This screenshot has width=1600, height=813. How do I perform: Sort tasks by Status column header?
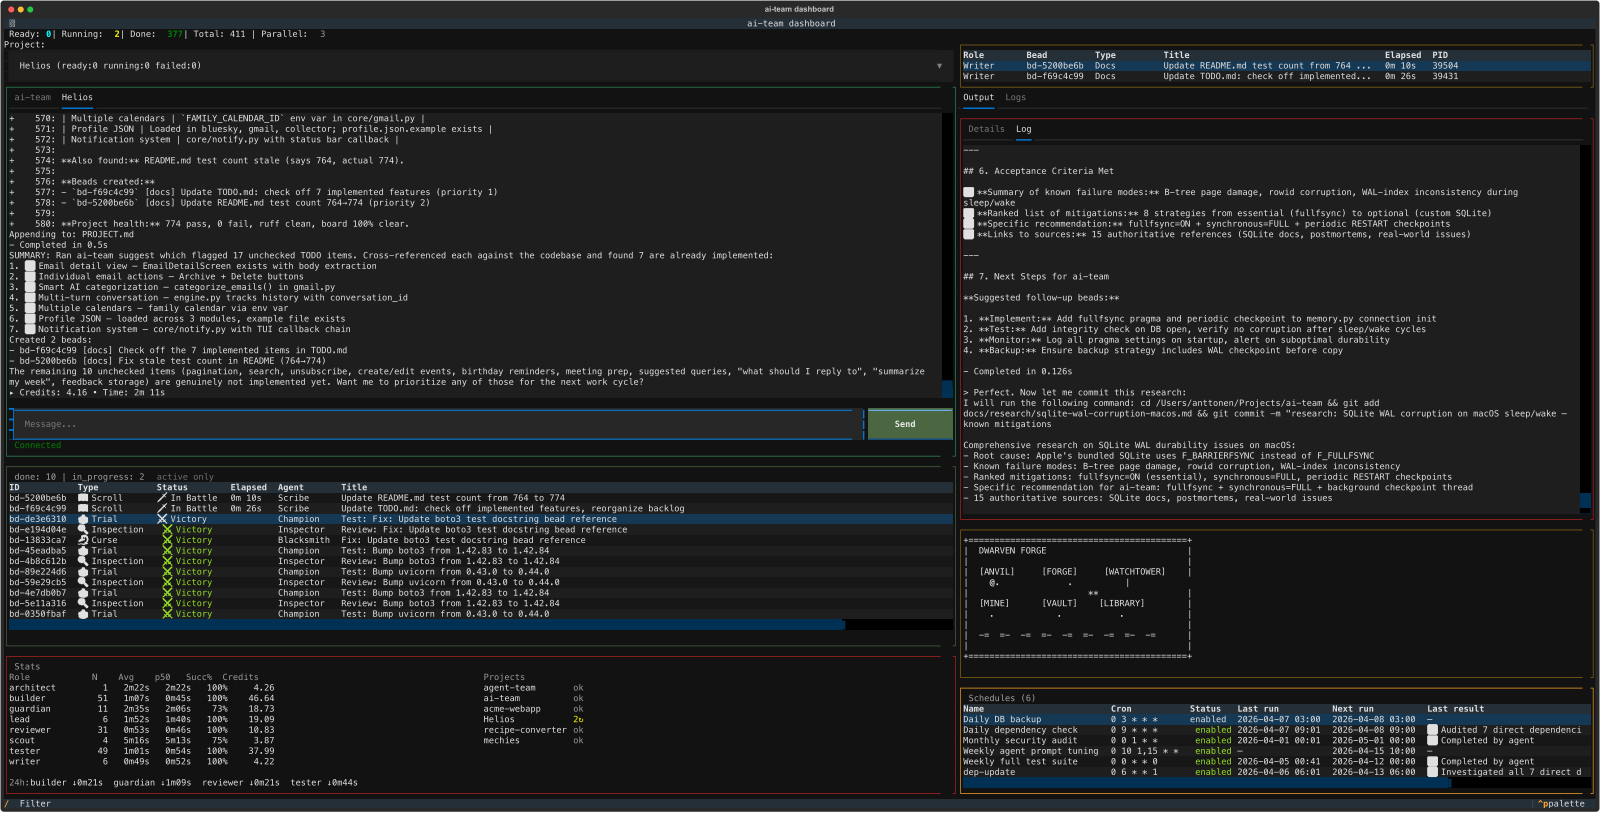click(171, 488)
